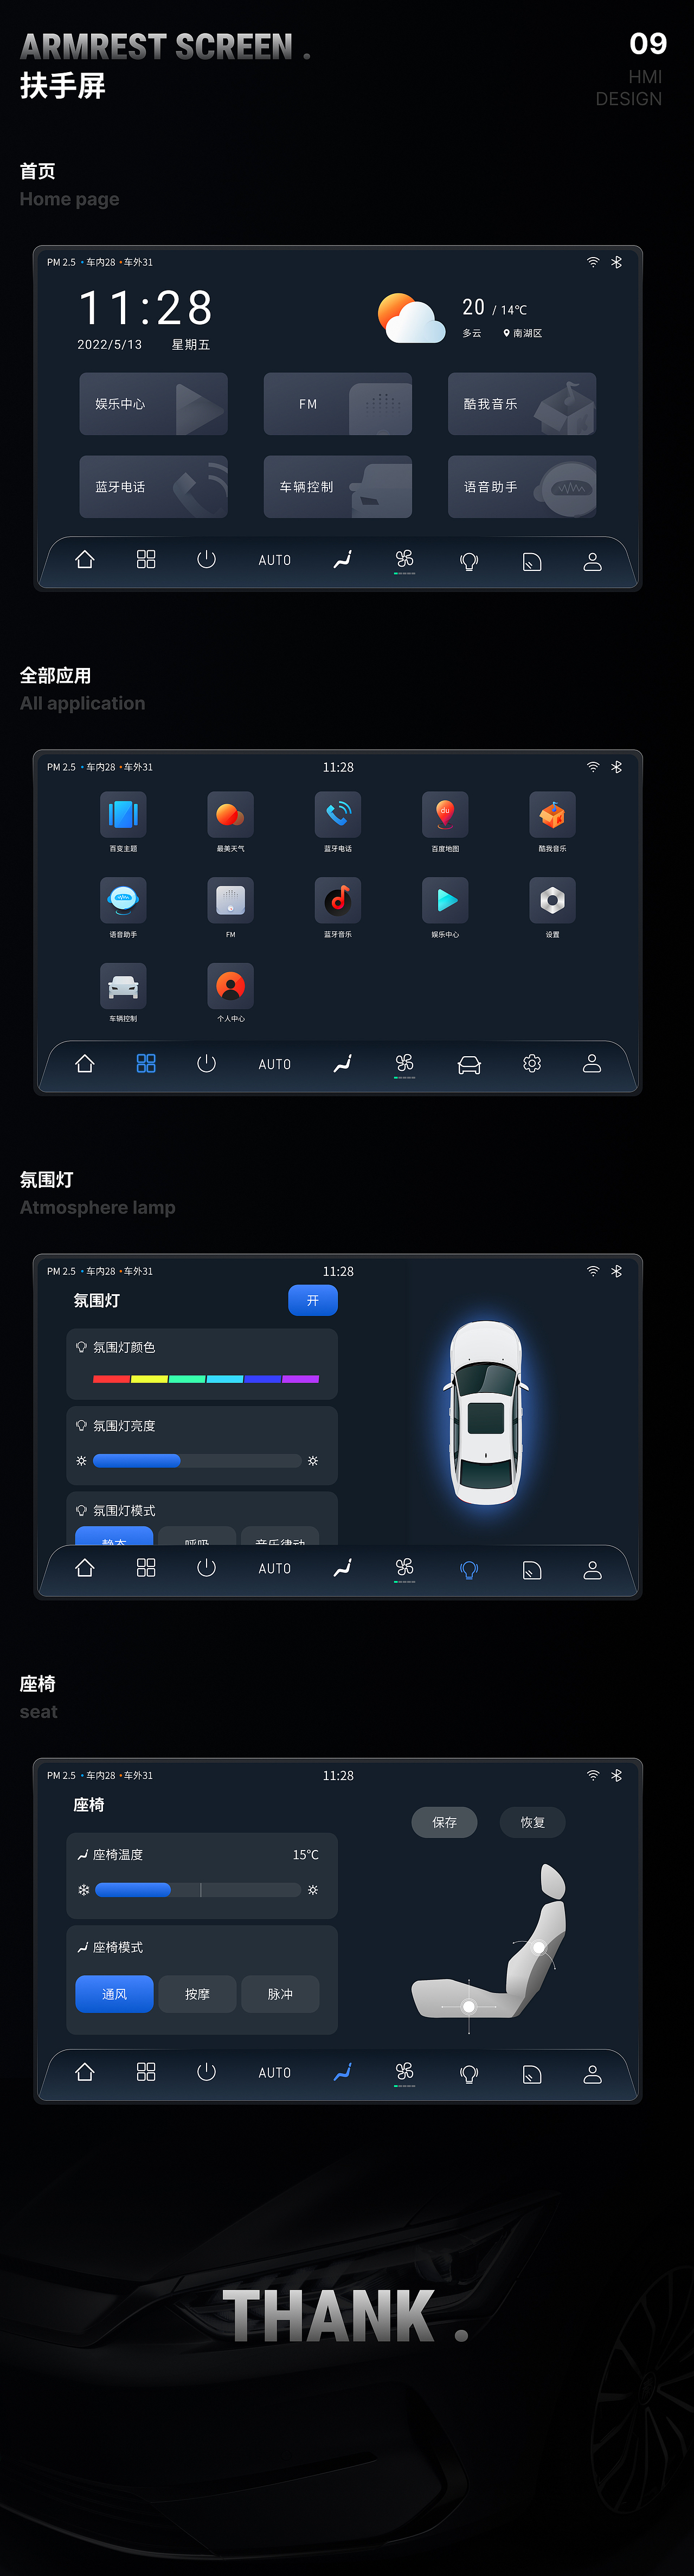The height and width of the screenshot is (2576, 694).
Task: Click the highlighted blue all-apps grid icon
Action: tap(146, 1063)
